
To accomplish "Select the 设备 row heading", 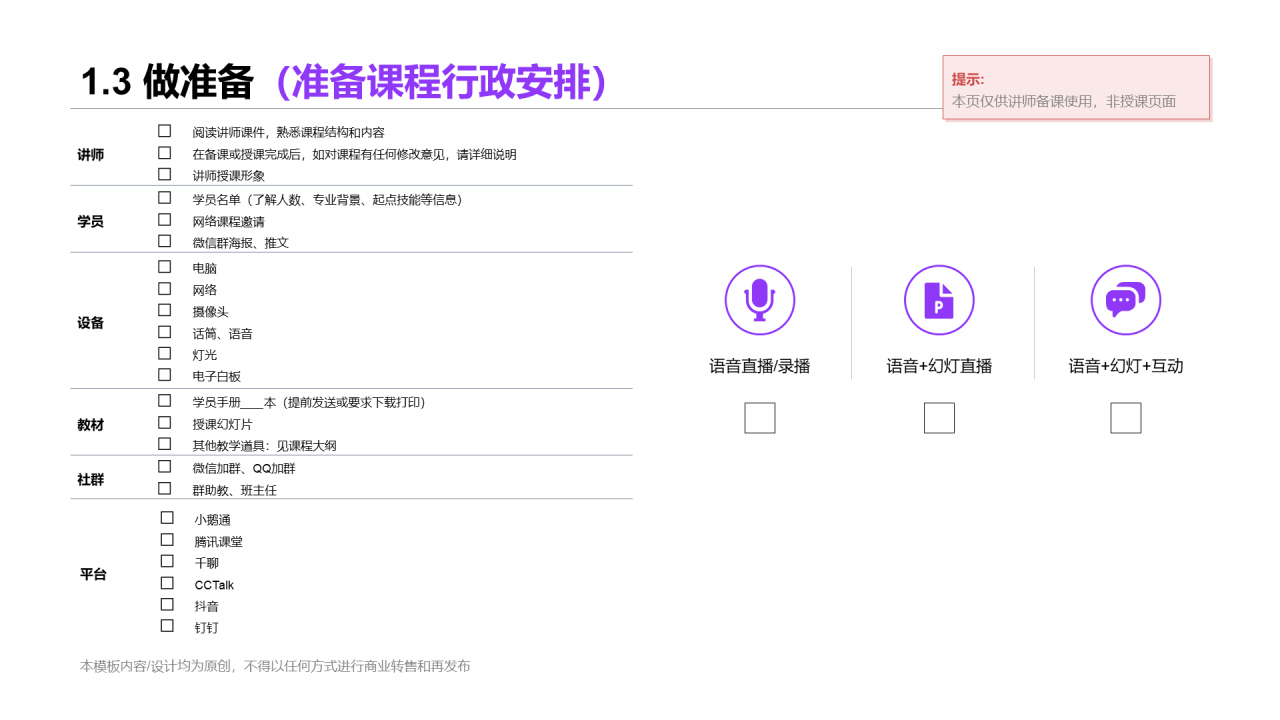I will [x=91, y=323].
